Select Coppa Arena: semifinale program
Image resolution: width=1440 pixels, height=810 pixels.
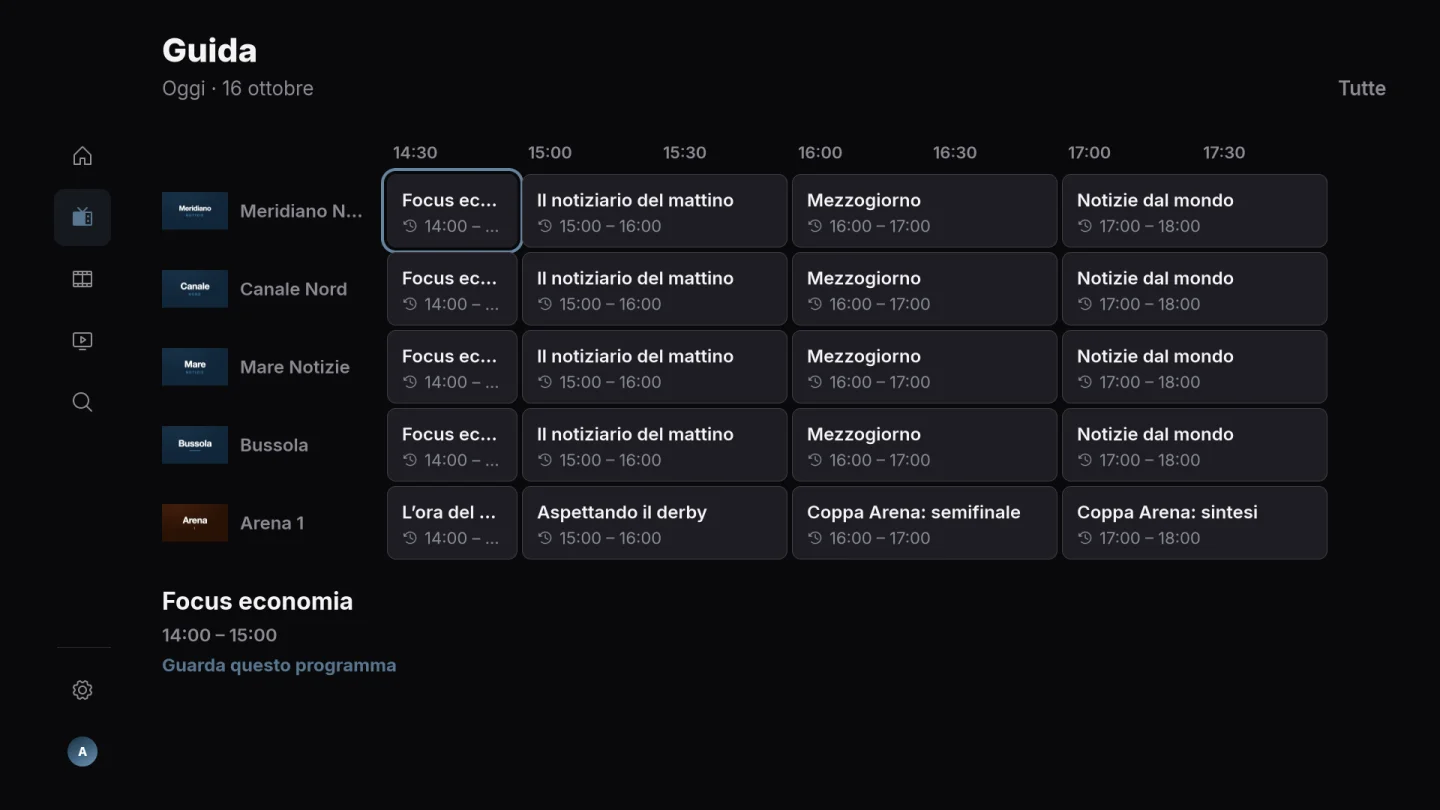[925, 523]
